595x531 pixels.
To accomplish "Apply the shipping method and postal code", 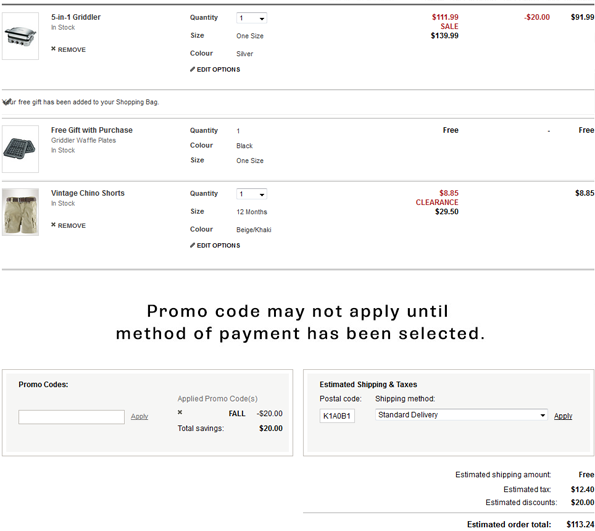I will tap(563, 416).
